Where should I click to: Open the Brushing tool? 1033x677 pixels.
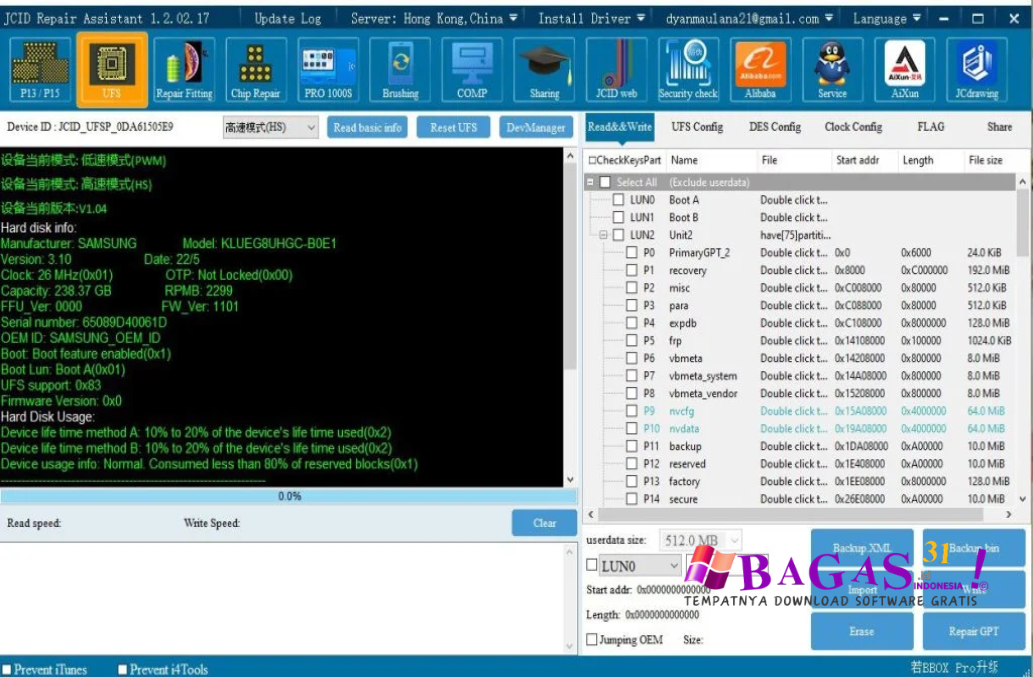tap(400, 69)
